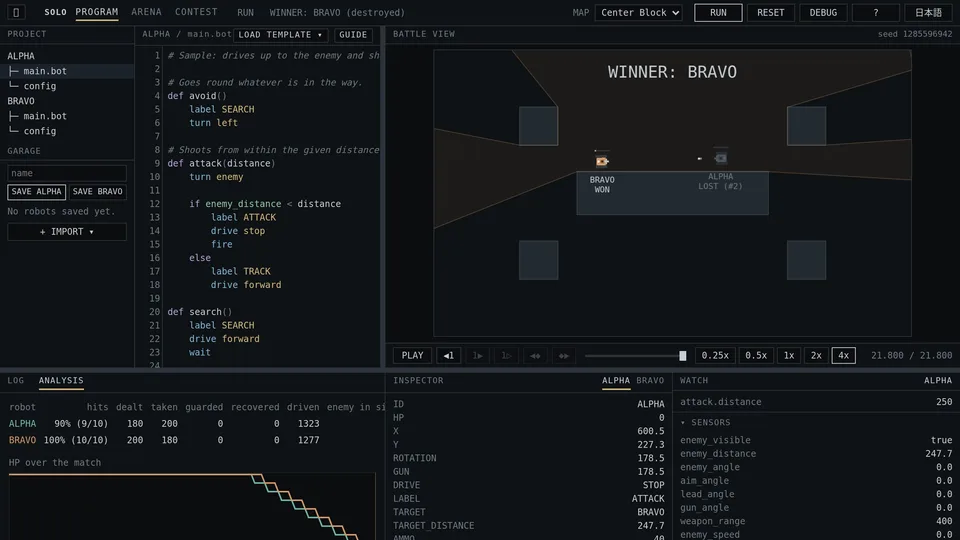Viewport: 960px width, 540px height.
Task: Collapse the SENSORS section
Action: [706, 422]
